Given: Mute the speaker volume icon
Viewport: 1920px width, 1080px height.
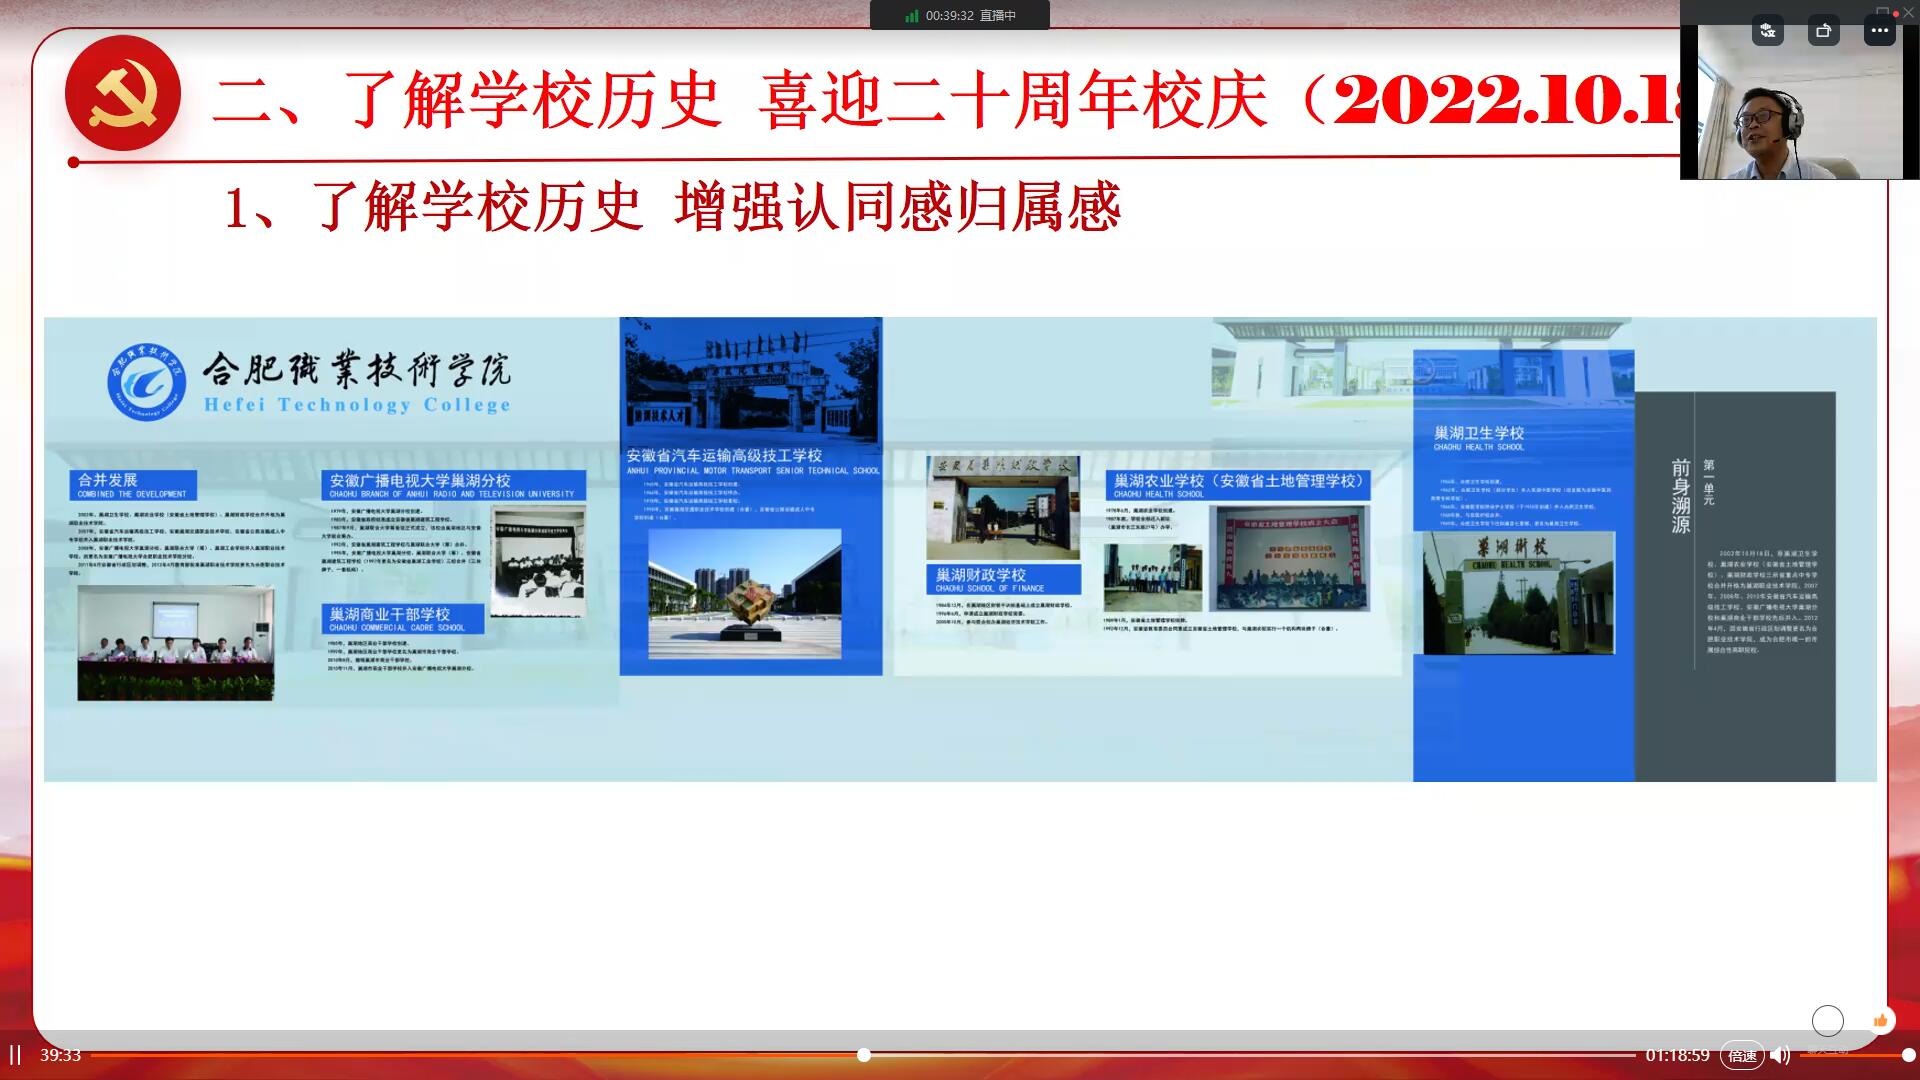Looking at the screenshot, I should [1780, 1055].
